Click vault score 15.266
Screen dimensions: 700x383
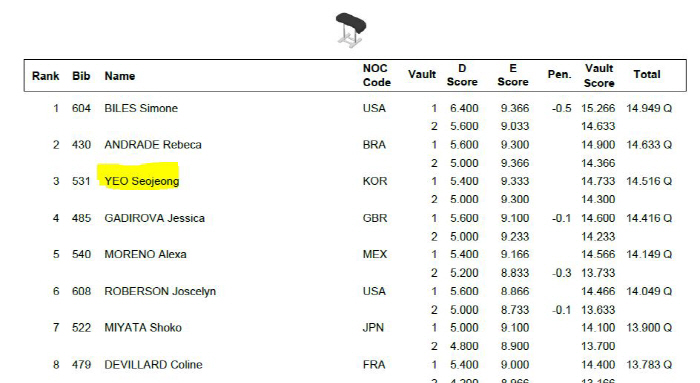click(598, 108)
